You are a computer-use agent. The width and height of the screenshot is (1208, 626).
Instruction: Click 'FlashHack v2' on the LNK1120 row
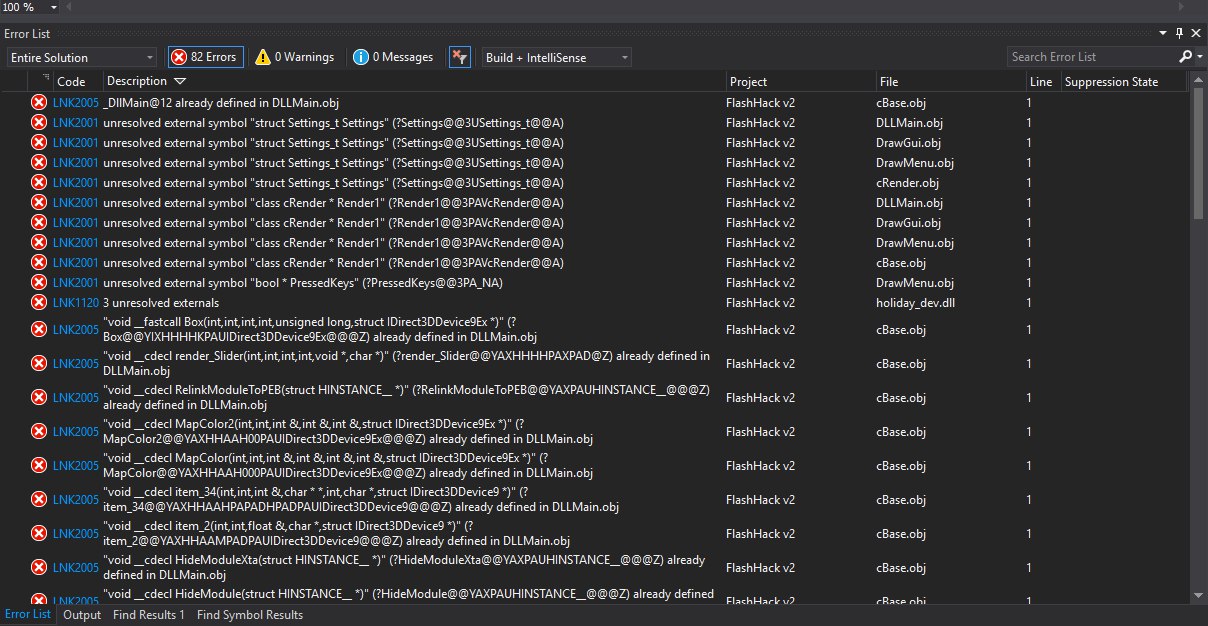point(760,302)
